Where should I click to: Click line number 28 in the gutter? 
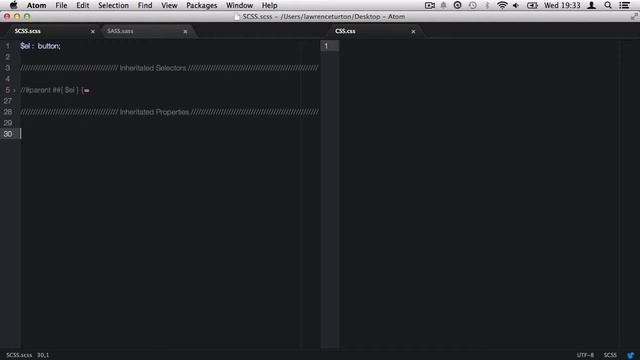click(7, 112)
